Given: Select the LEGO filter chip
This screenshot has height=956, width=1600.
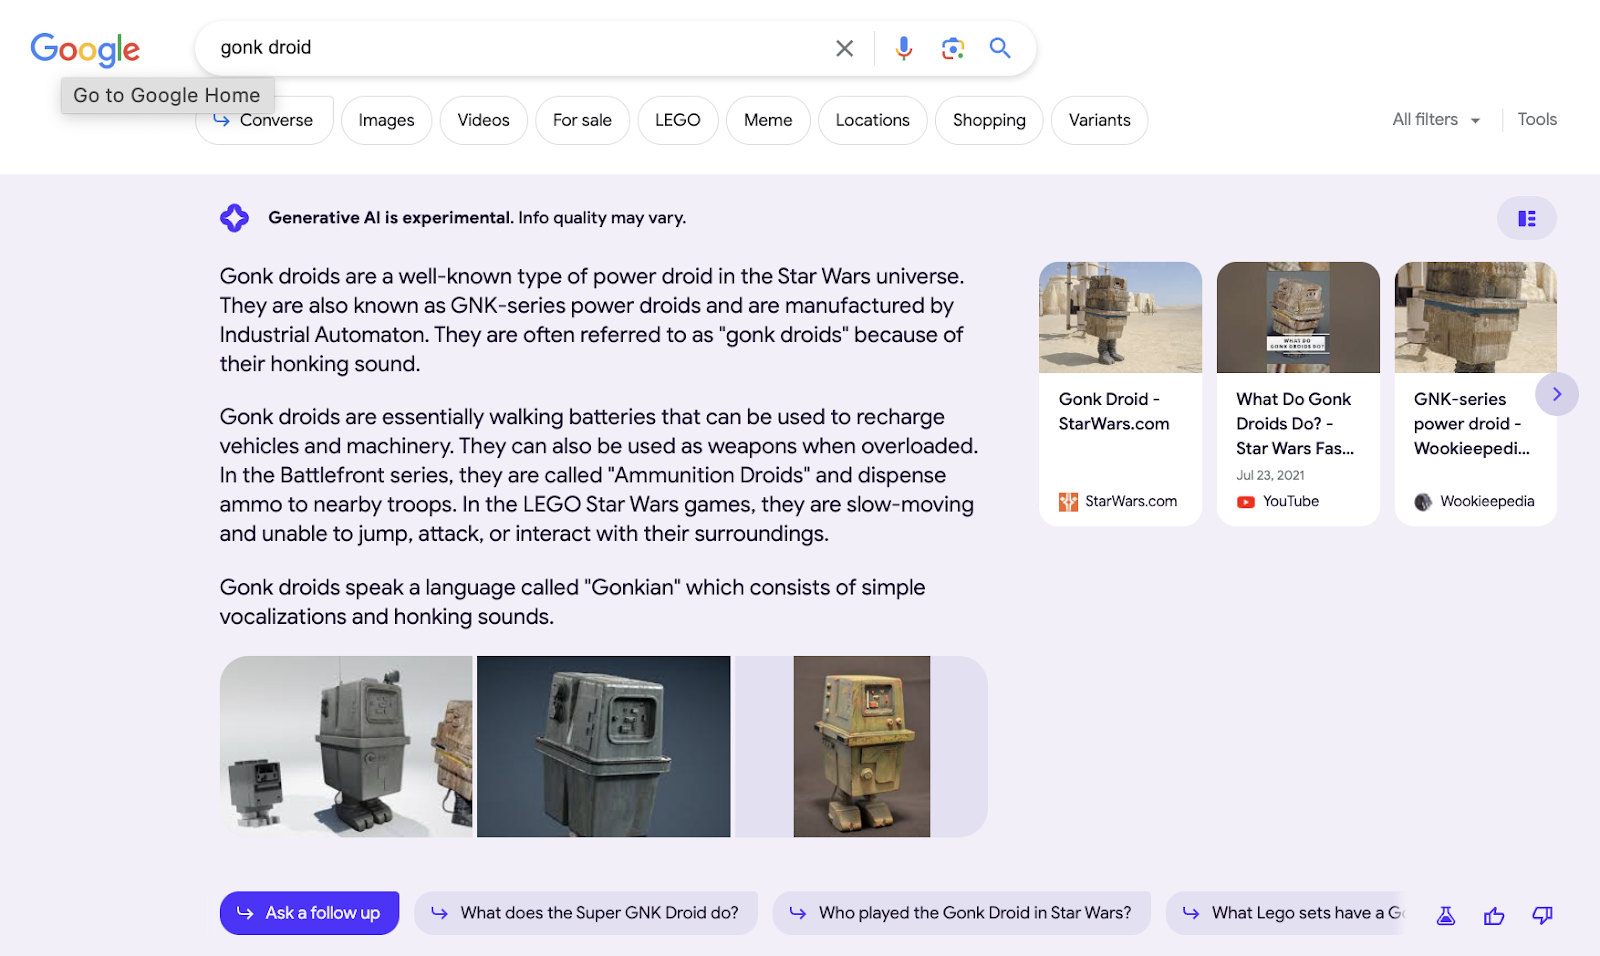Looking at the screenshot, I should (x=677, y=120).
